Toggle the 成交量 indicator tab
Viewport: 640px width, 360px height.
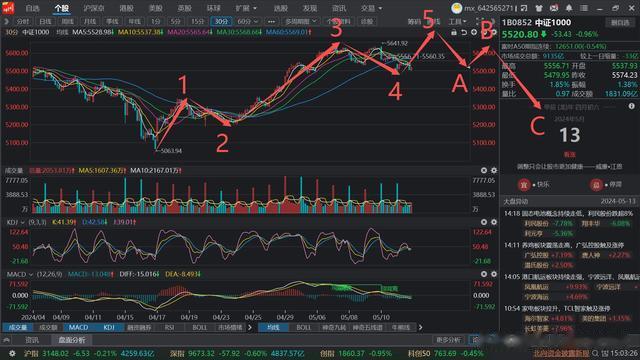[x=18, y=327]
